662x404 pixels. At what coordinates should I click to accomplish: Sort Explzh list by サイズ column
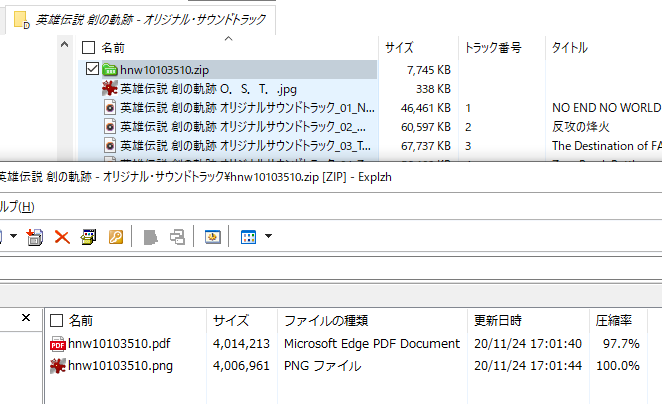tap(231, 321)
